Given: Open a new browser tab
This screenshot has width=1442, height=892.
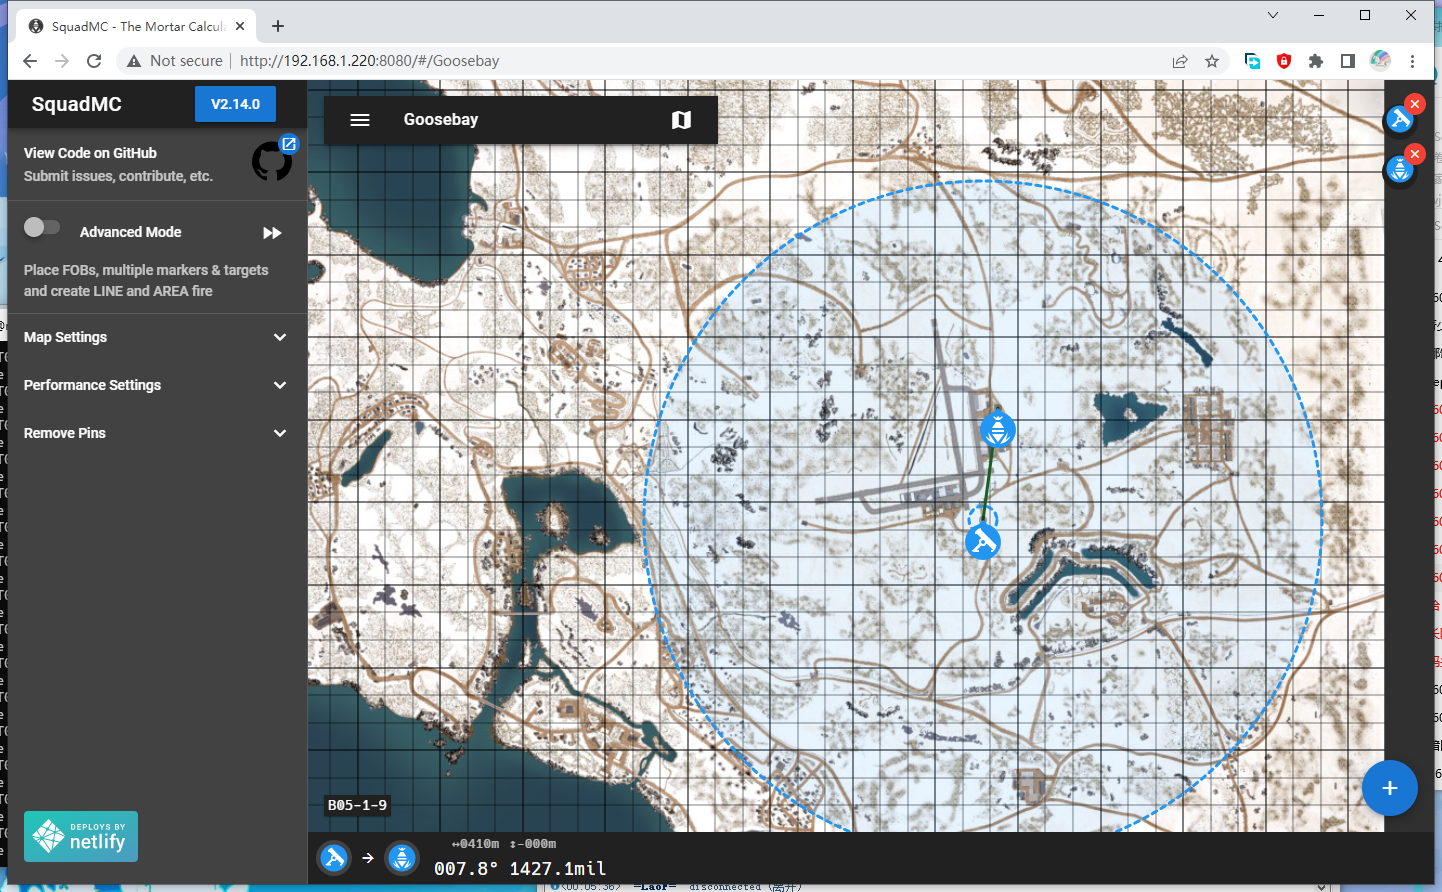Looking at the screenshot, I should 278,26.
